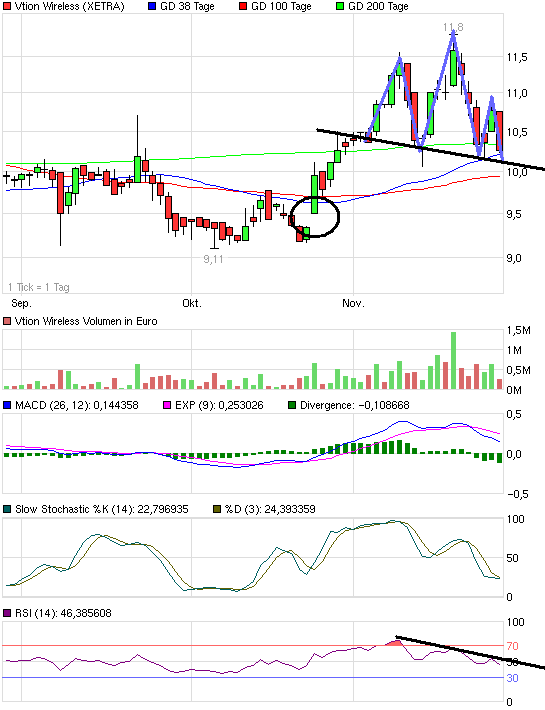Click Vtion Wireless Volumen in Euro label
The image size is (545, 710).
(x=86, y=321)
